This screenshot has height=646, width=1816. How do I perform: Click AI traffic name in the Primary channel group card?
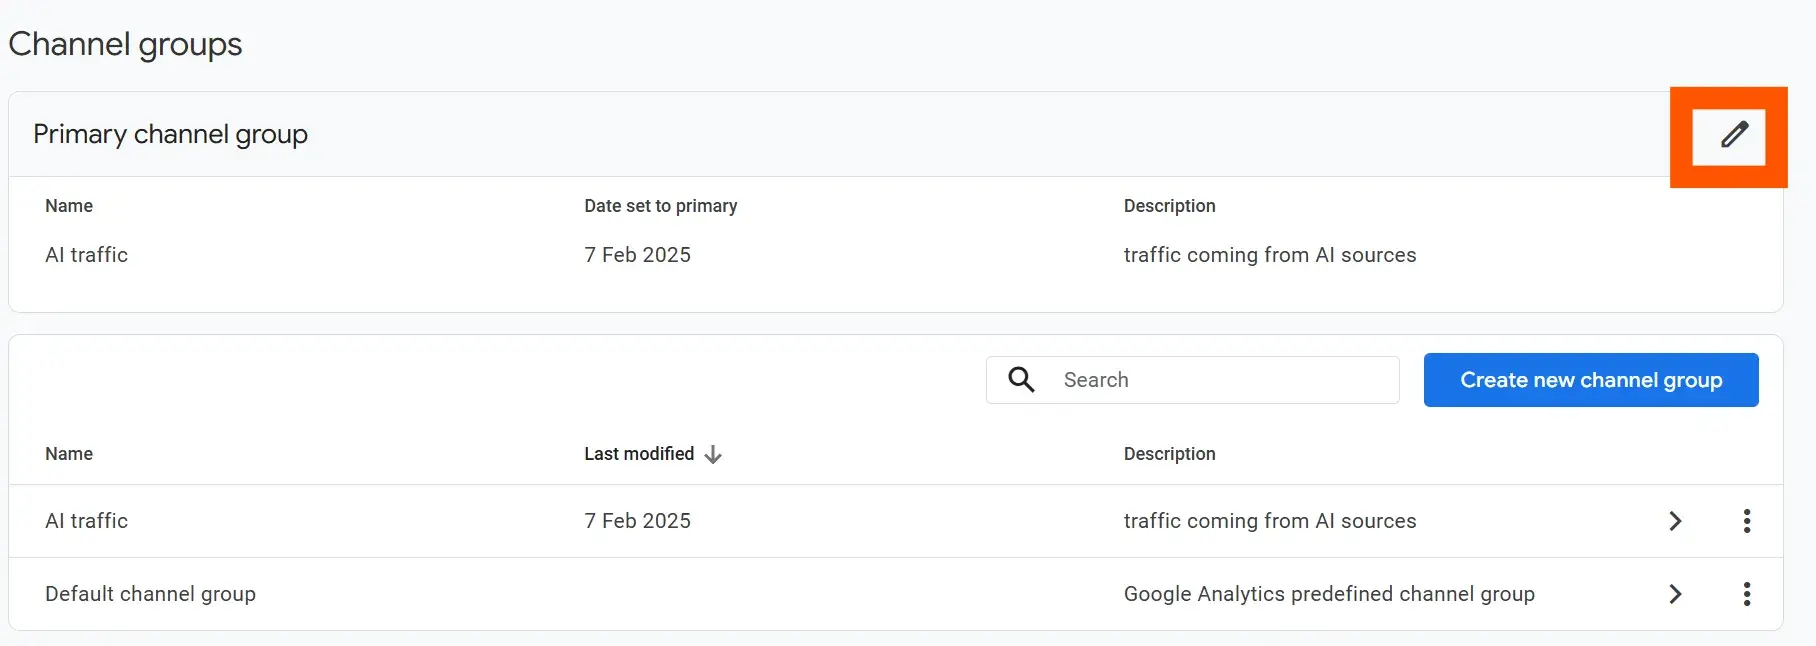(86, 255)
